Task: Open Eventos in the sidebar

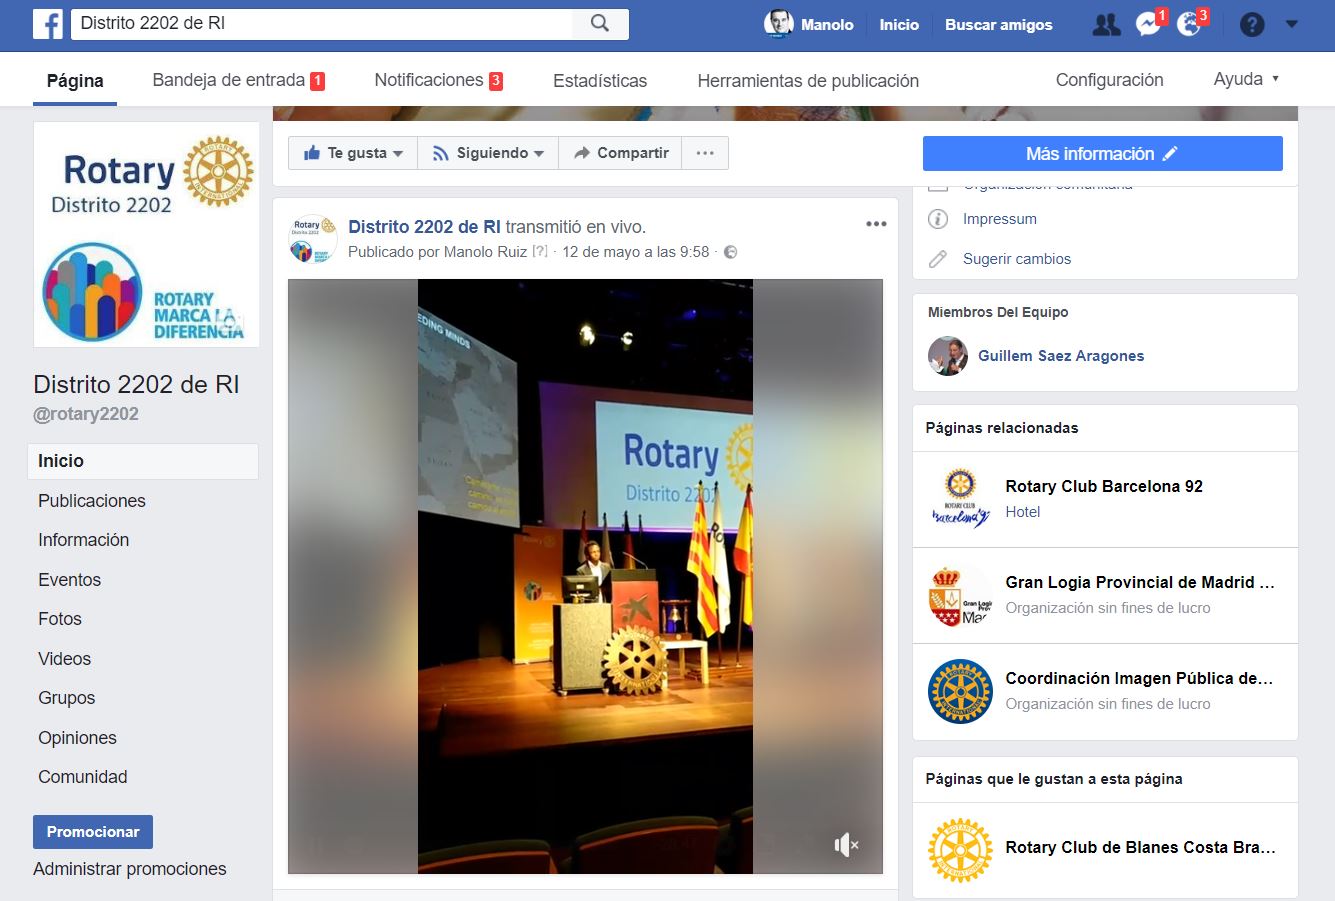Action: coord(69,580)
